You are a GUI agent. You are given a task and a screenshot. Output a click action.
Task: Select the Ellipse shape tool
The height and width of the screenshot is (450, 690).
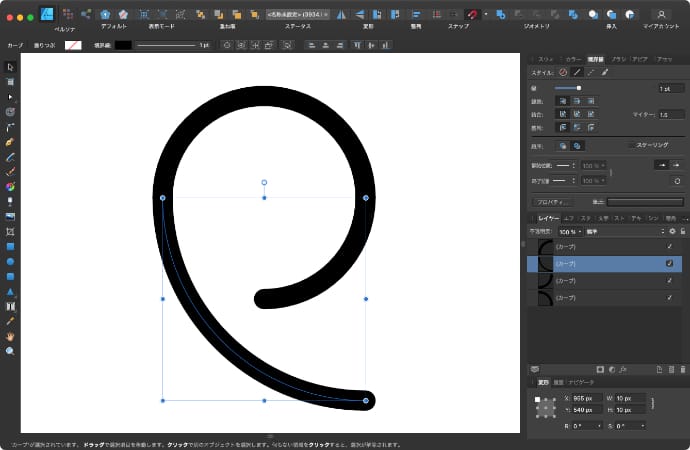[x=10, y=261]
